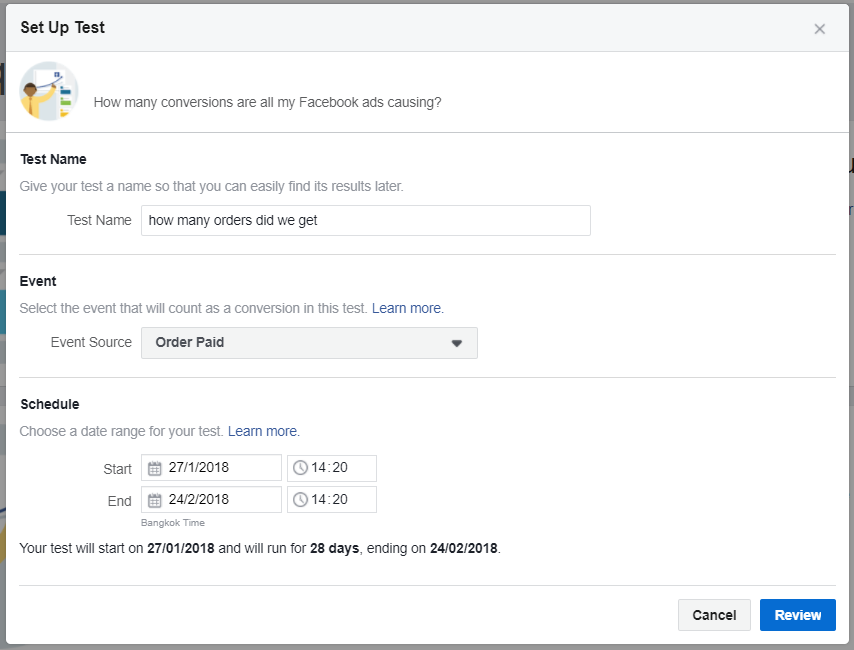
Task: Click the minutes value in End time
Action: tap(339, 500)
